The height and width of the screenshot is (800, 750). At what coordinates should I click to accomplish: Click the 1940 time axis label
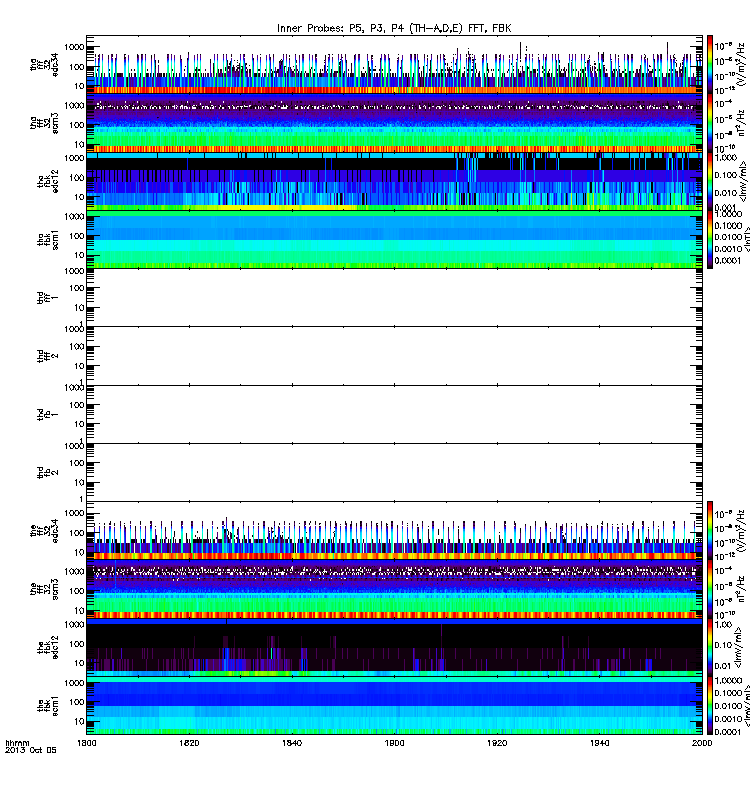point(599,743)
